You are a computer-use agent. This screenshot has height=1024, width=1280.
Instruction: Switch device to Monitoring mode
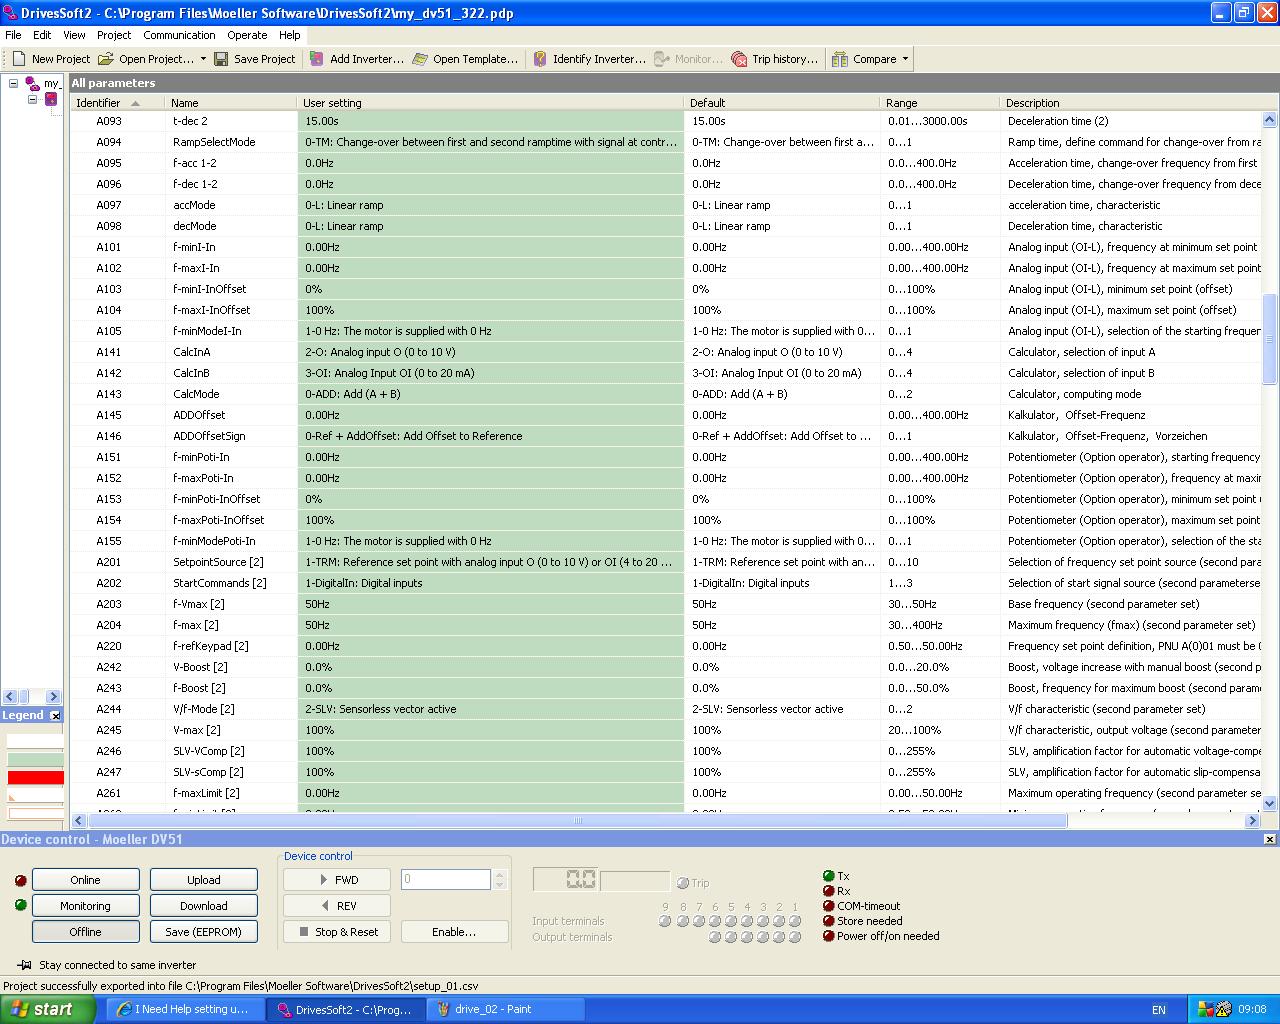[x=85, y=906]
